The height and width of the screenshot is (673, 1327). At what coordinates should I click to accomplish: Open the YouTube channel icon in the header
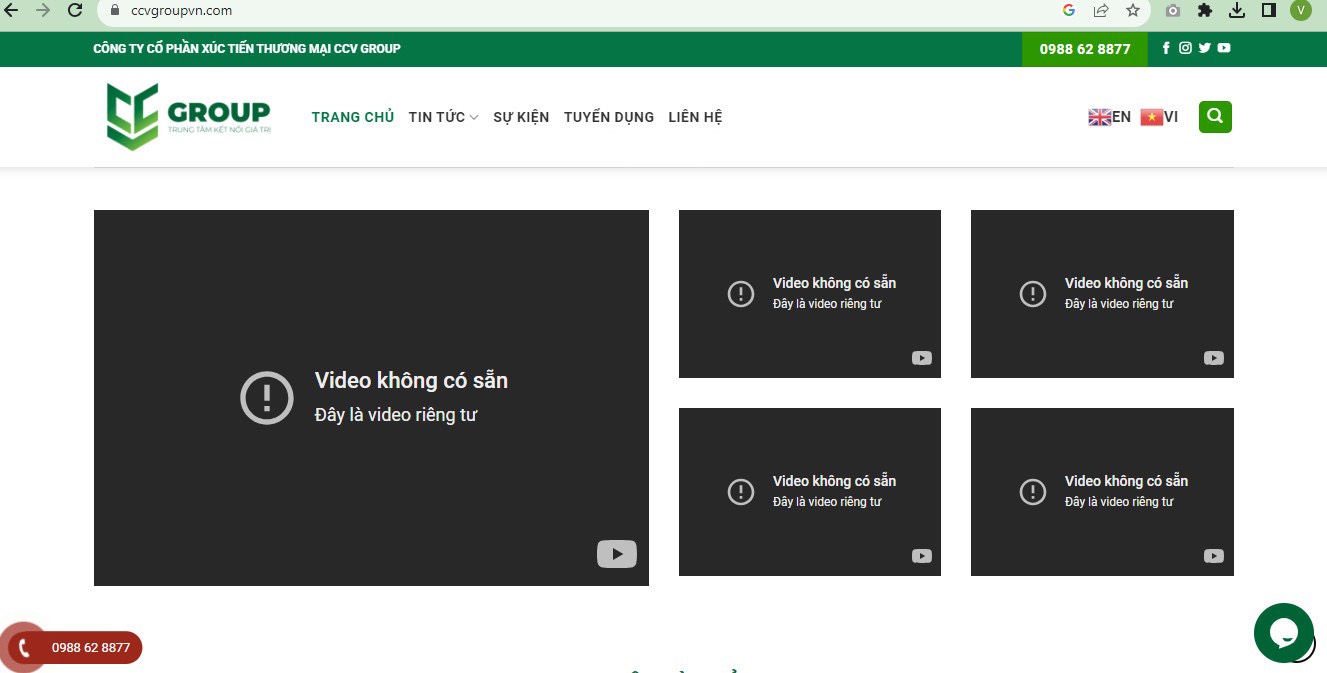pyautogui.click(x=1224, y=48)
